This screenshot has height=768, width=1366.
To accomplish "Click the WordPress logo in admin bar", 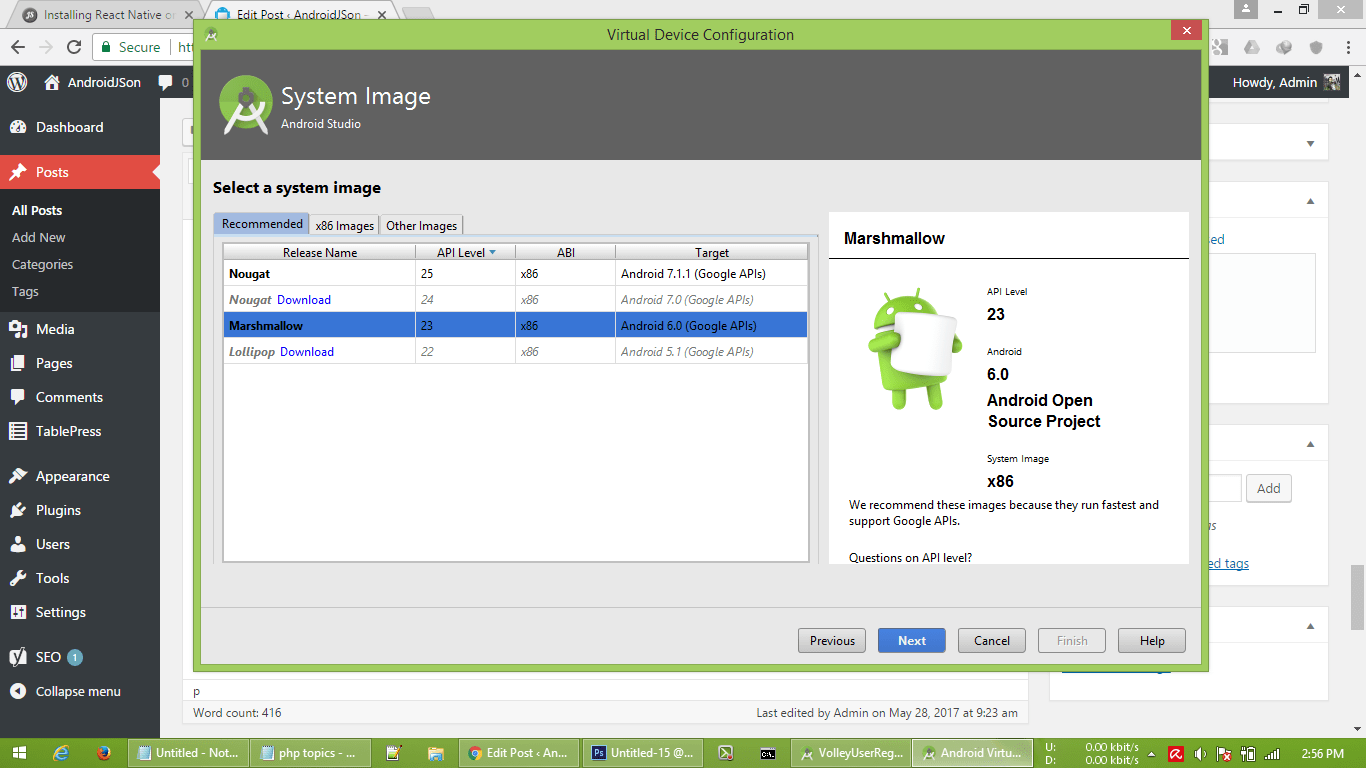I will pyautogui.click(x=17, y=82).
